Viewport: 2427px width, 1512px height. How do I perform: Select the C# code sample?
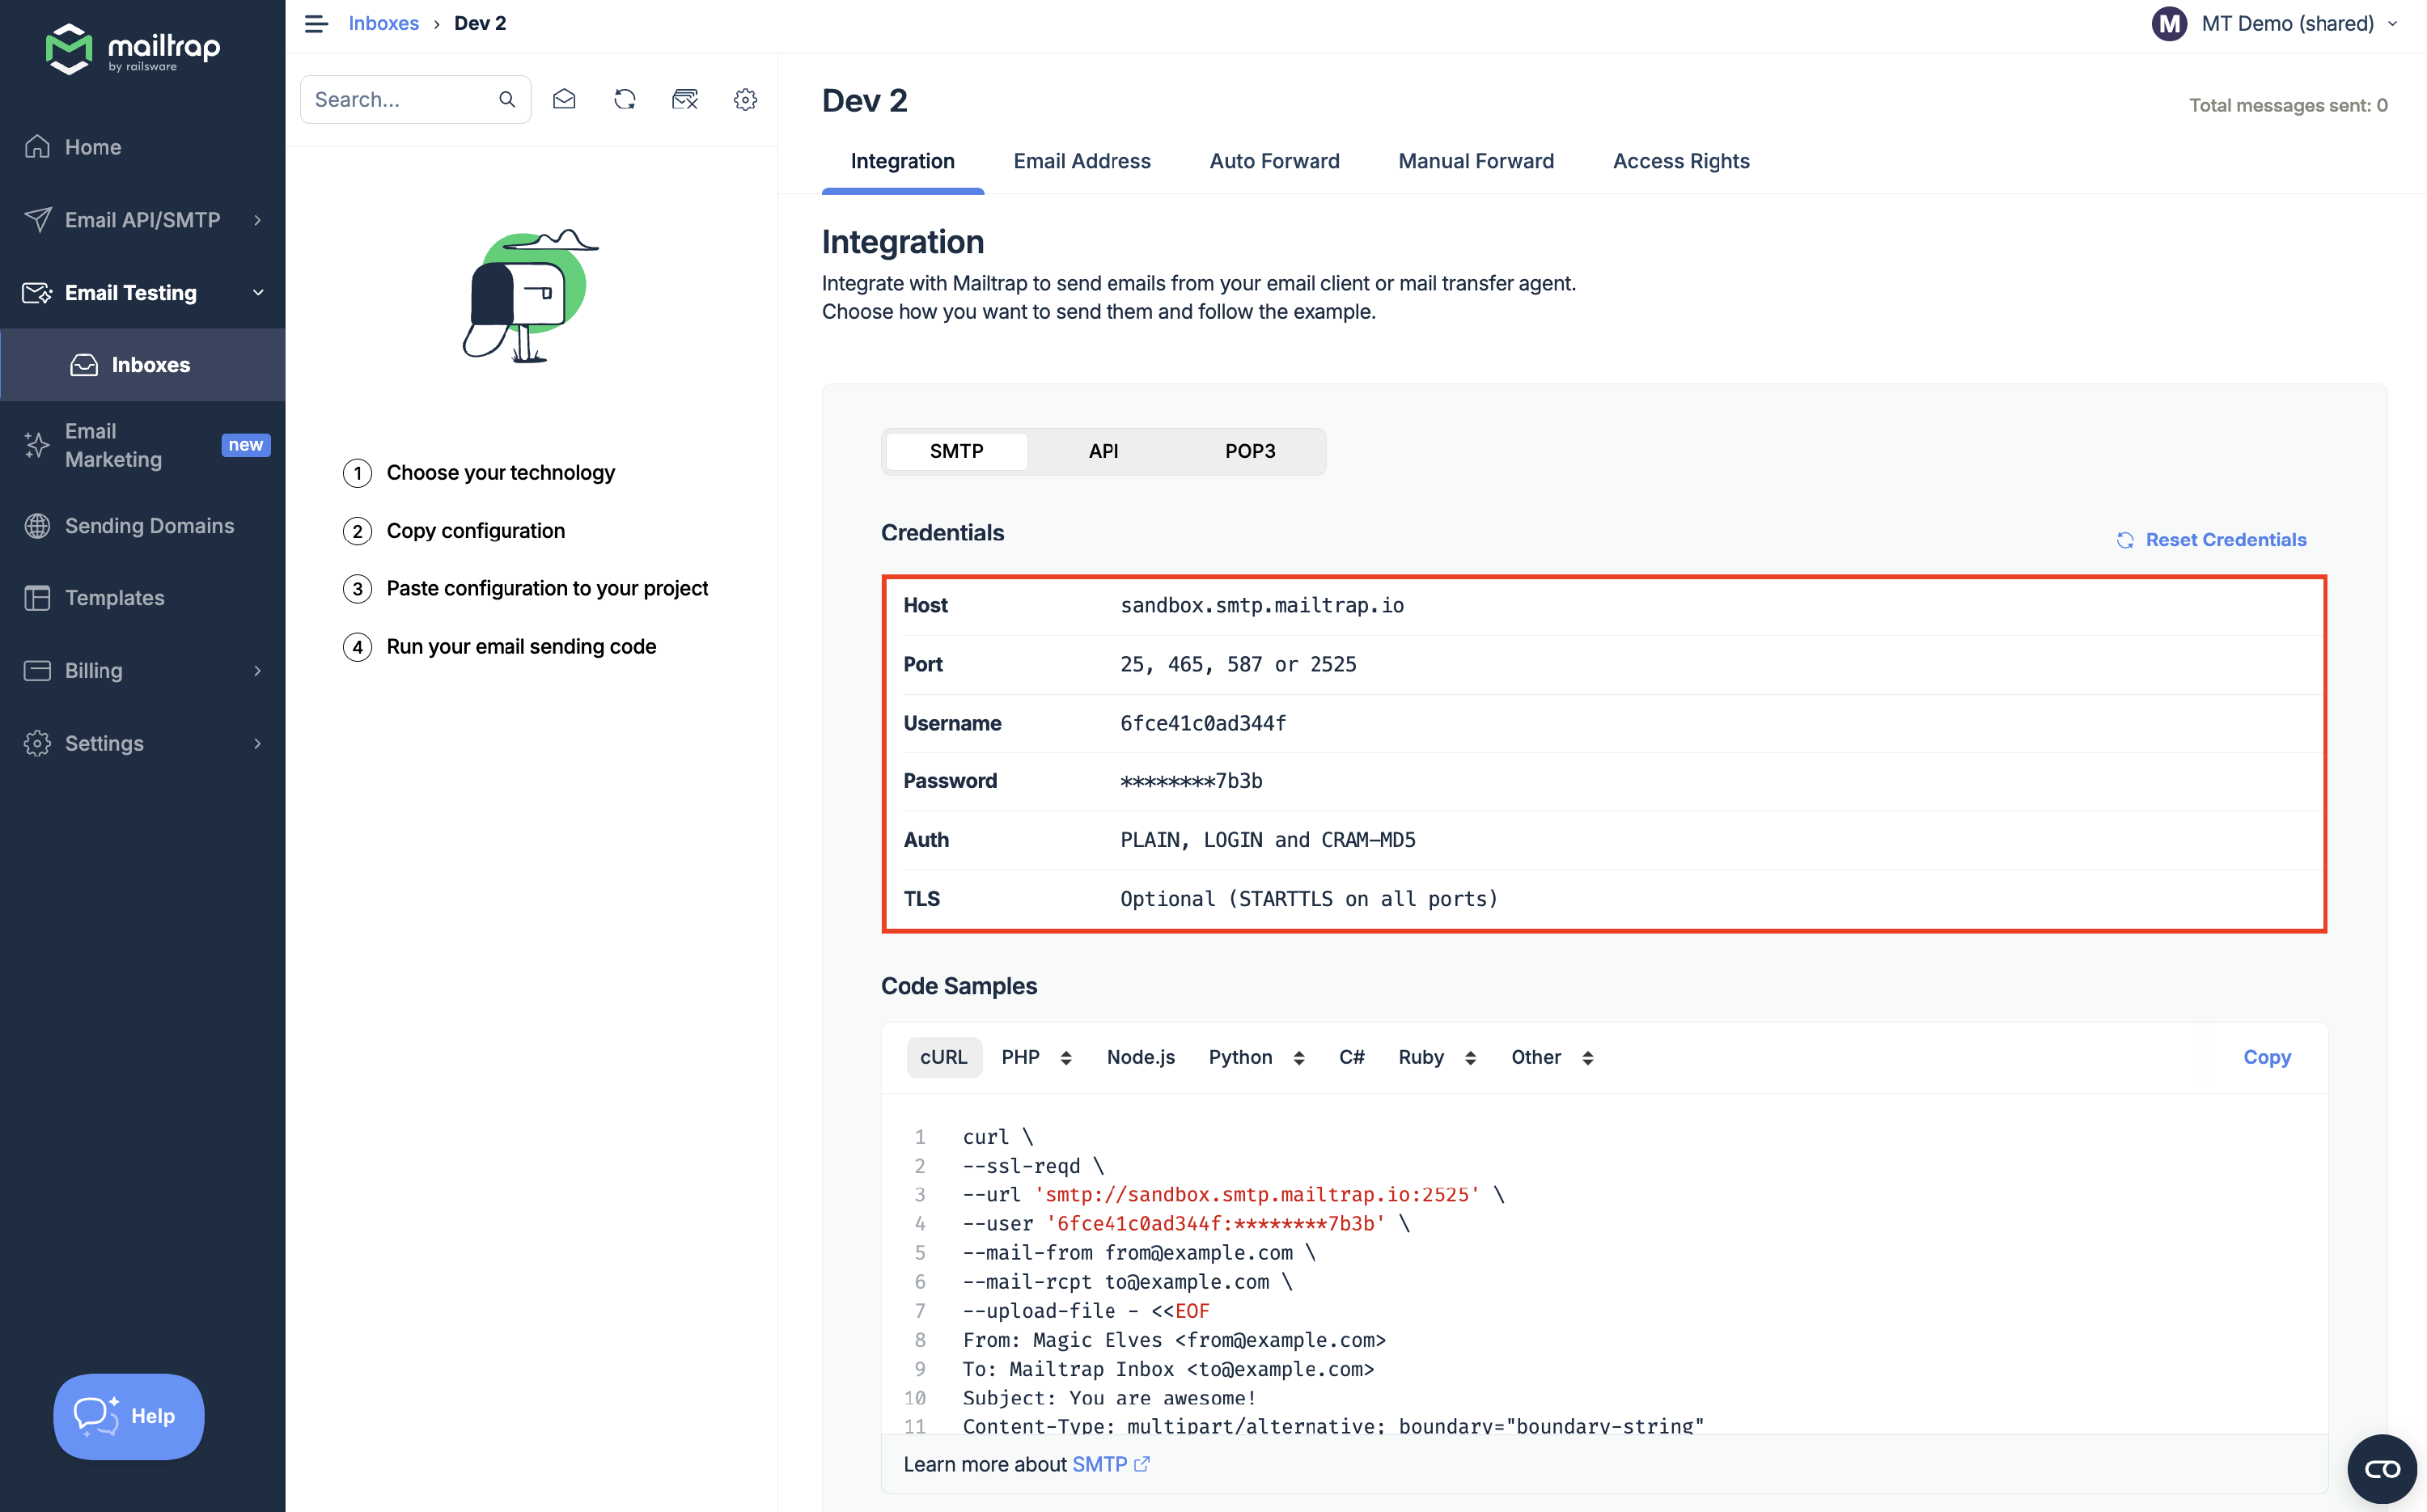tap(1351, 1057)
